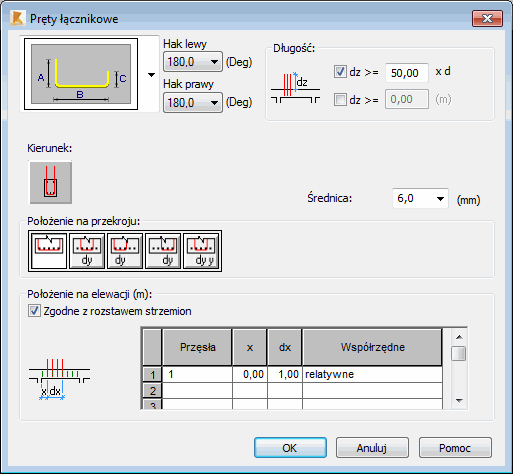This screenshot has width=513, height=474.
Task: Select the first section position icon without dy
Action: tap(49, 251)
